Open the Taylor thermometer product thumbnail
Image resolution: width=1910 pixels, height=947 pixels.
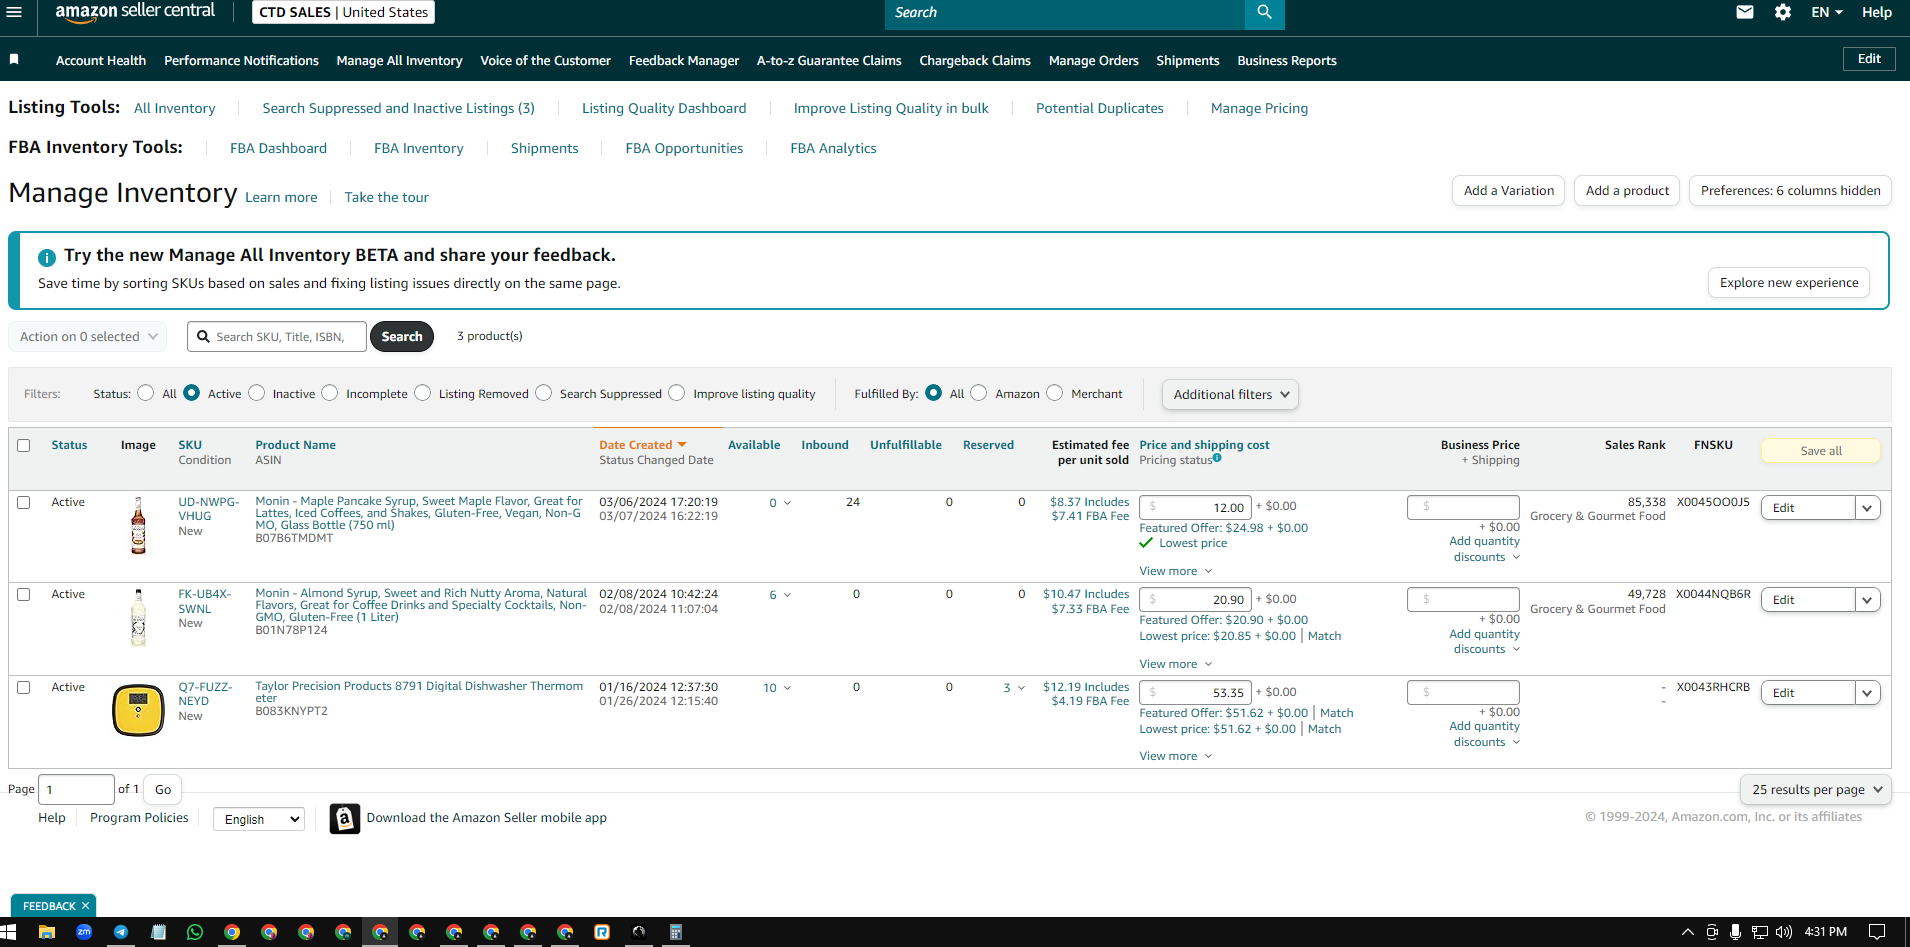139,710
